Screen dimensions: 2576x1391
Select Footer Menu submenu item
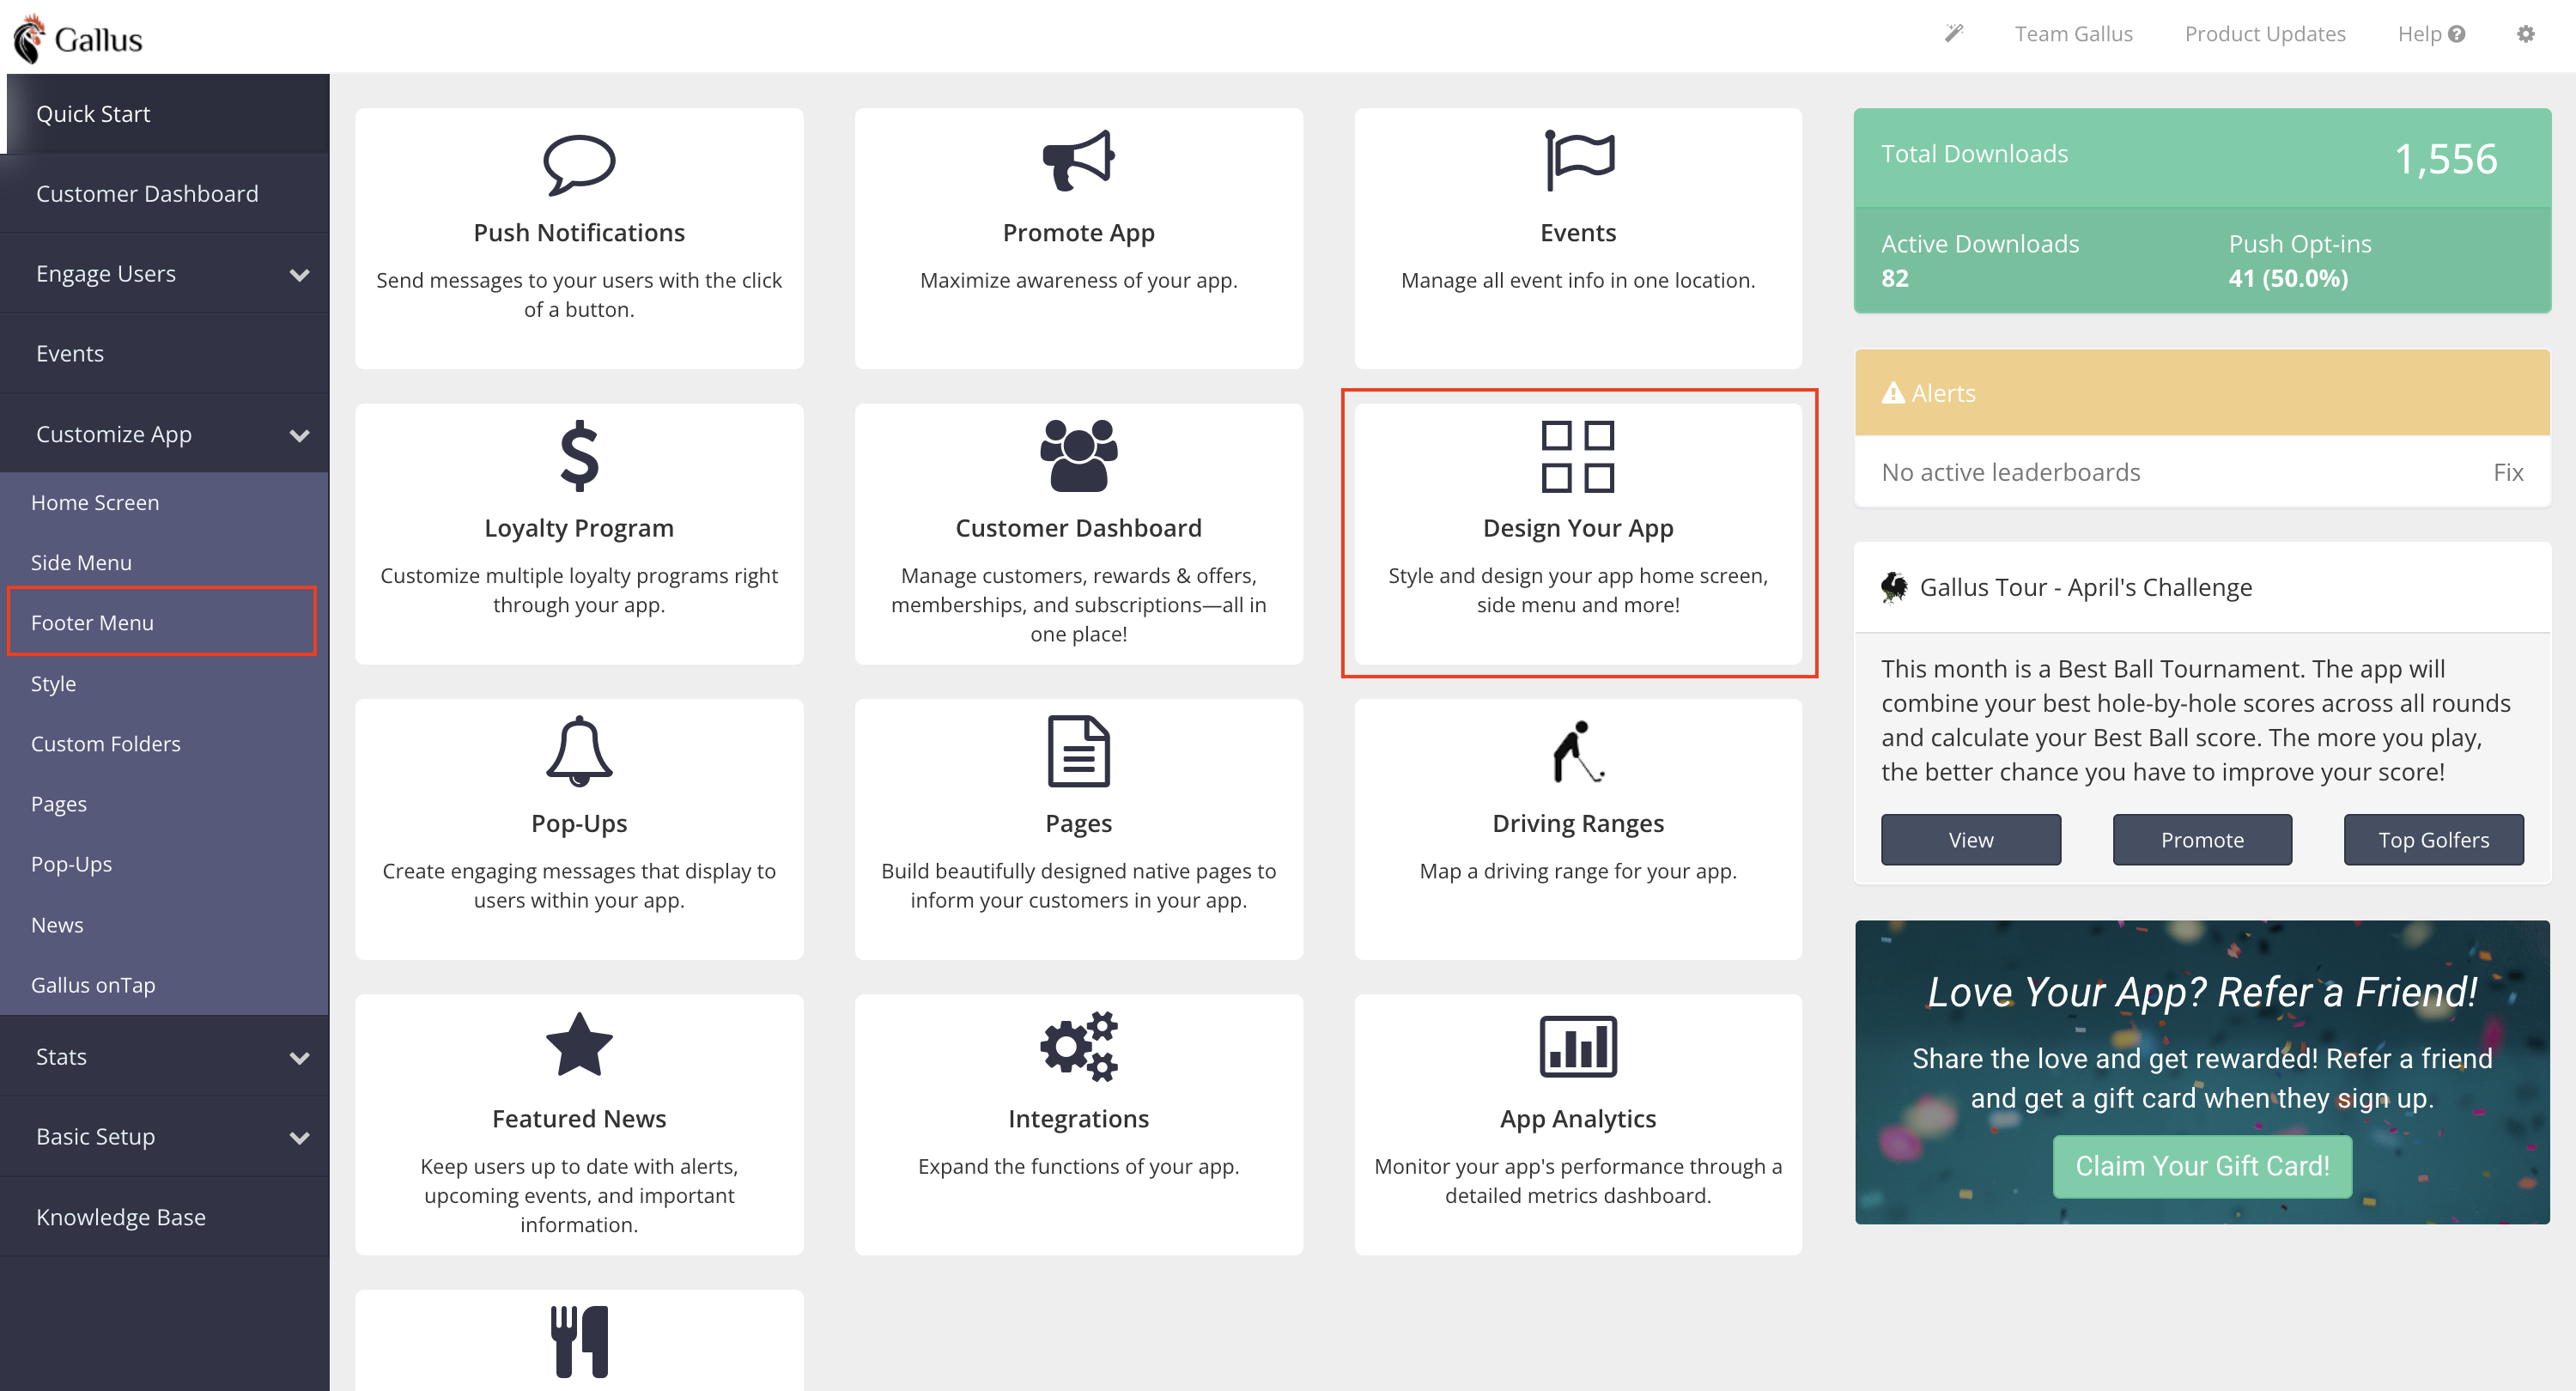(x=165, y=623)
